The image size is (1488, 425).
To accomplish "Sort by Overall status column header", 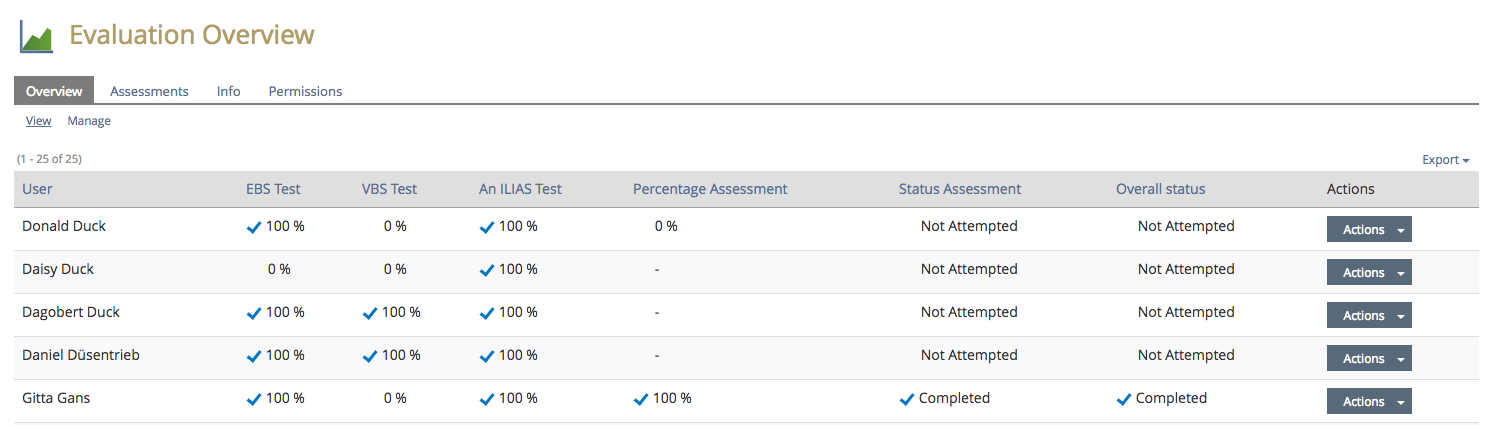I will (1160, 189).
